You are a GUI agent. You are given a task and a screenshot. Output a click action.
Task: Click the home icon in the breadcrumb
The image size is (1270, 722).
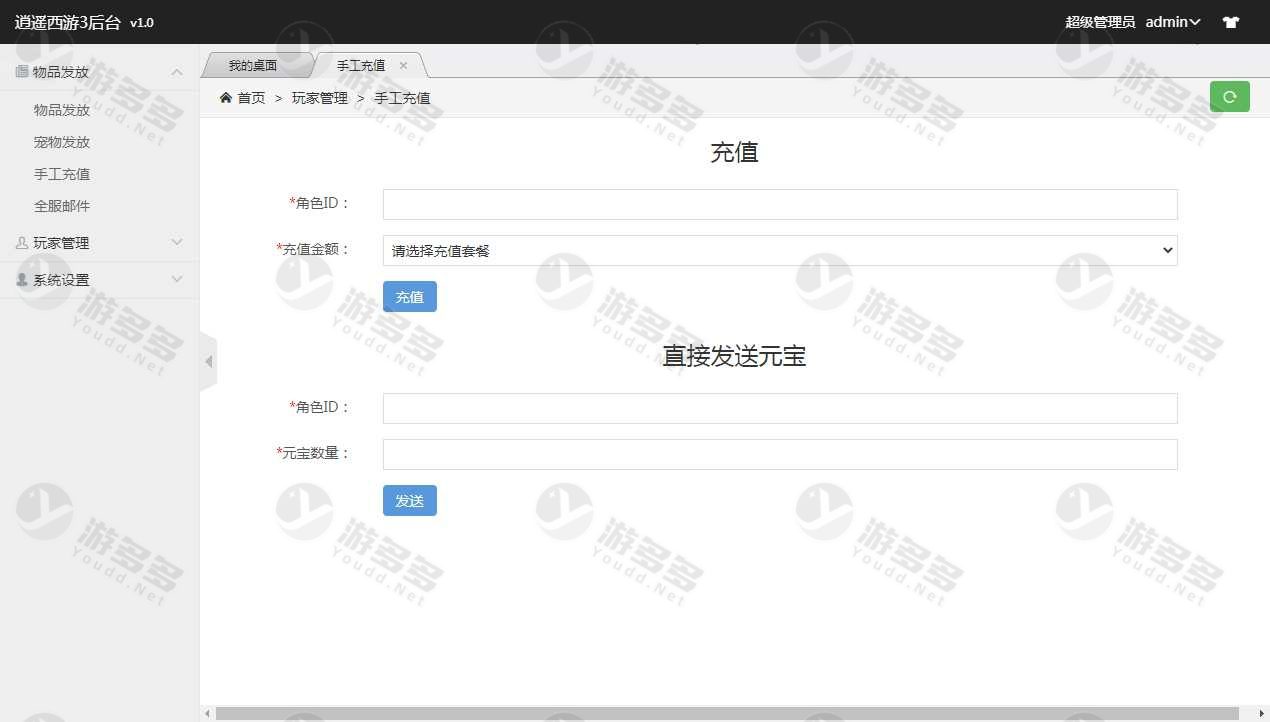[226, 98]
